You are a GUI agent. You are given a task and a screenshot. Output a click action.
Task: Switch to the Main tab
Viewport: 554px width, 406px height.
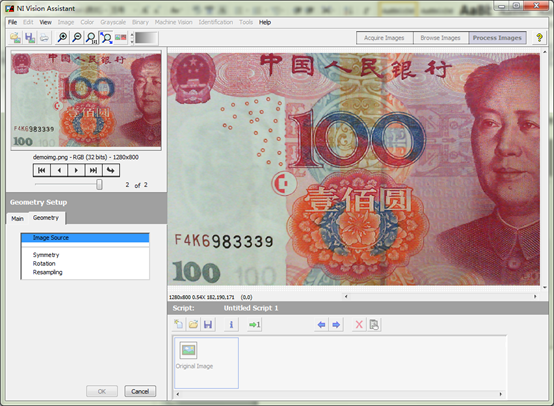[x=17, y=218]
